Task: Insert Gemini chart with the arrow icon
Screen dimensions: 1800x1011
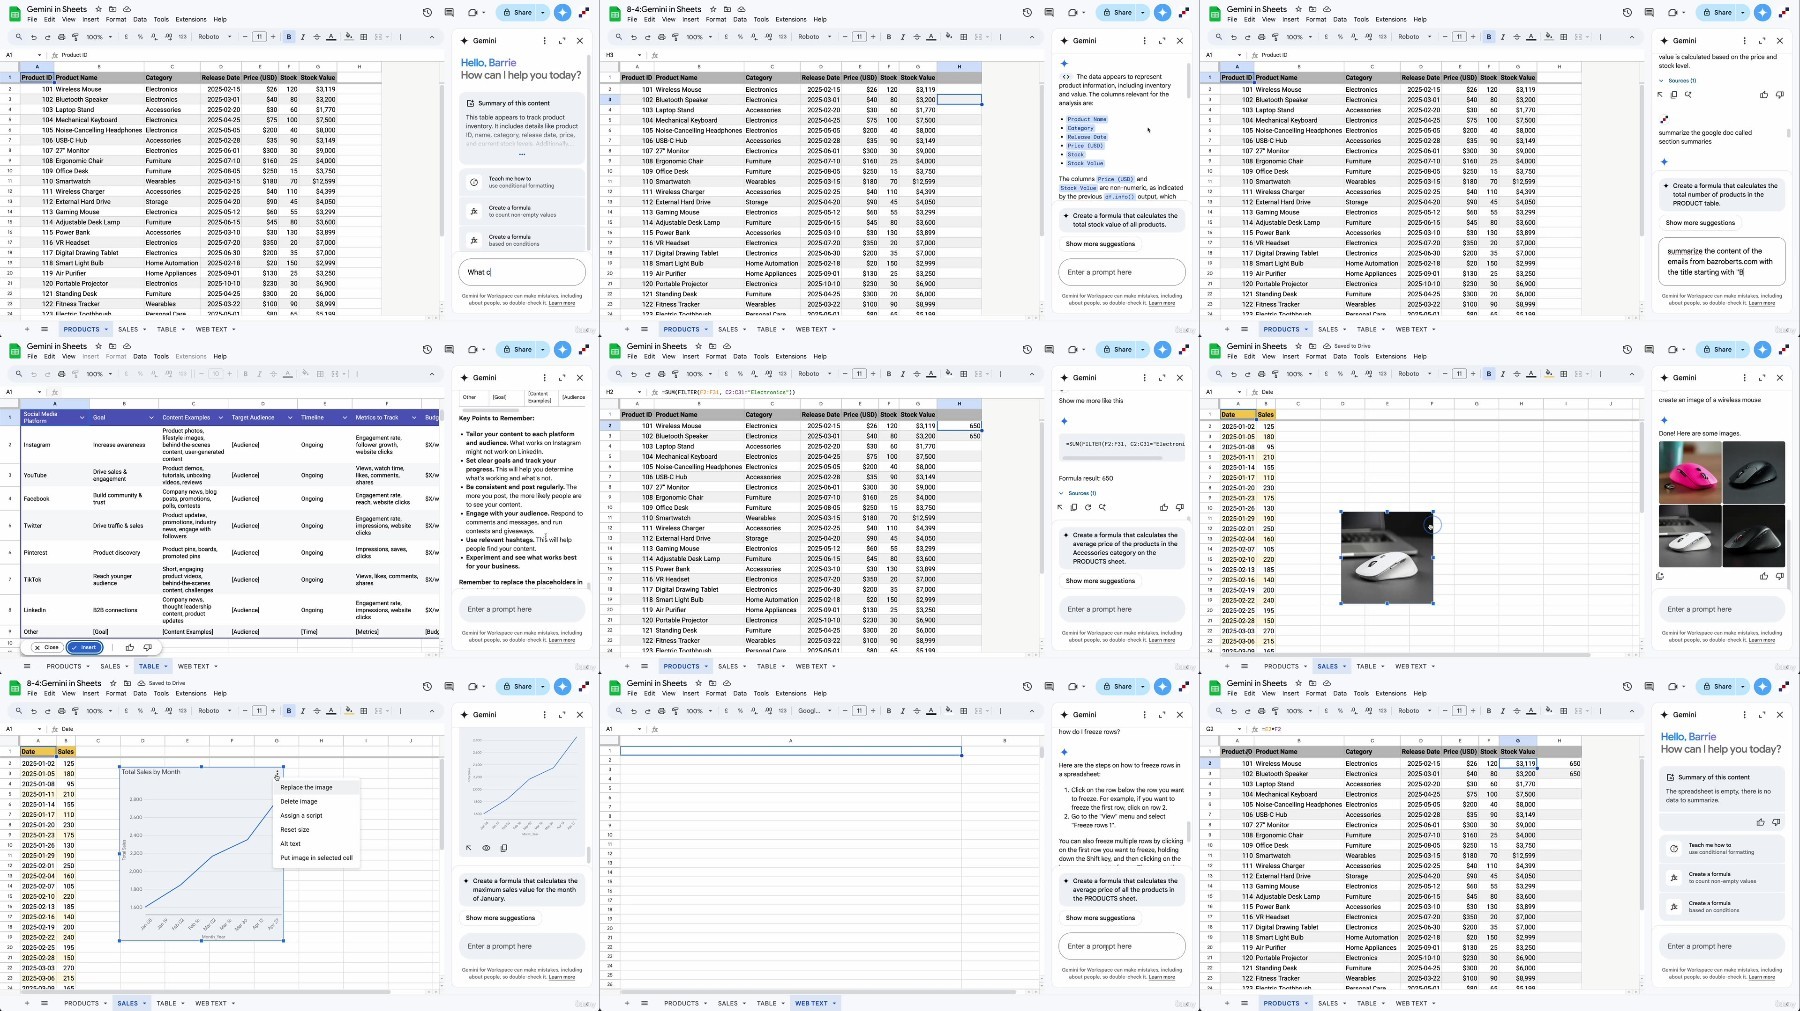Action: (x=468, y=848)
